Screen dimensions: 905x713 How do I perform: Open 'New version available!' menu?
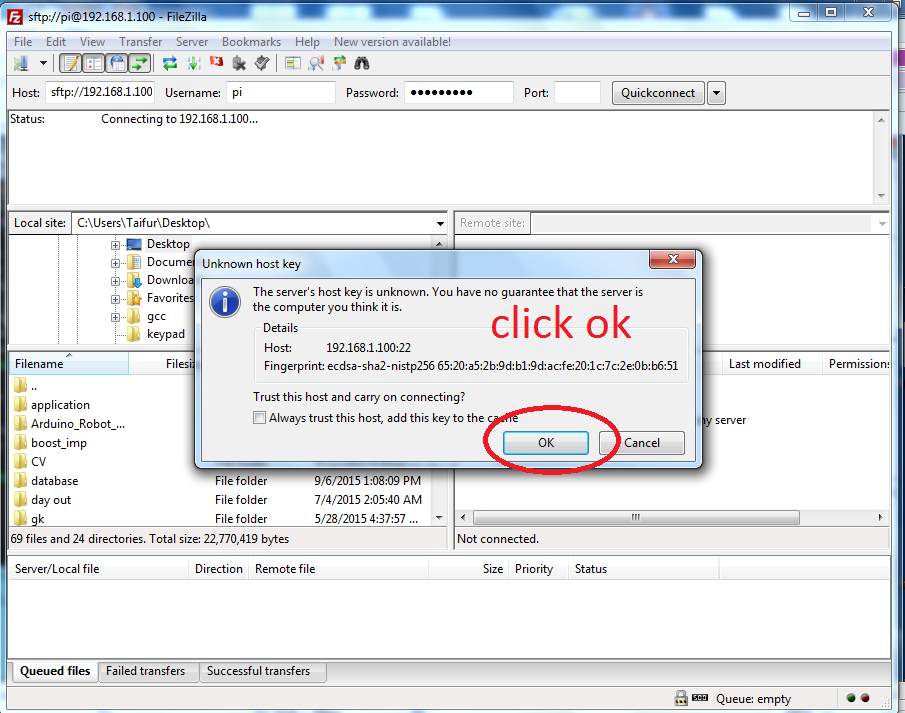click(392, 42)
